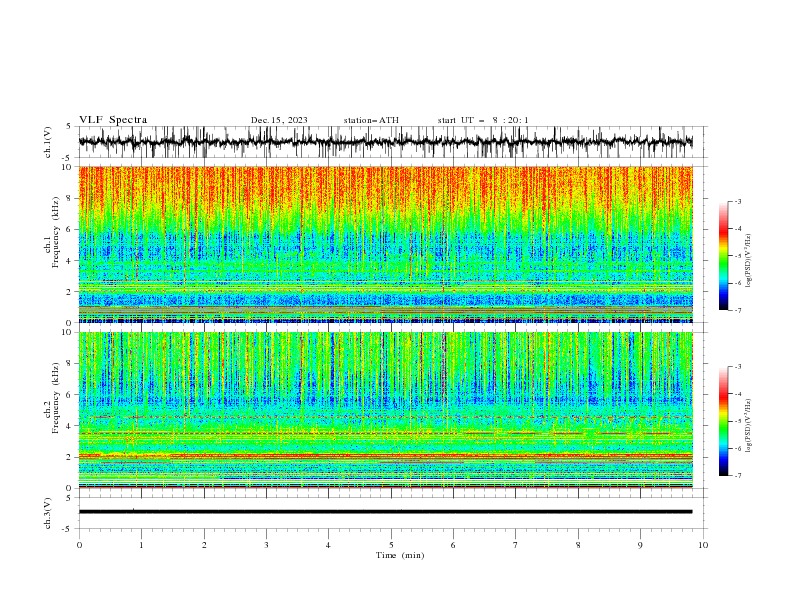Screen dimensions: 792x612
Task: Click the flat ch.3 voltage trace
Action: (385, 512)
